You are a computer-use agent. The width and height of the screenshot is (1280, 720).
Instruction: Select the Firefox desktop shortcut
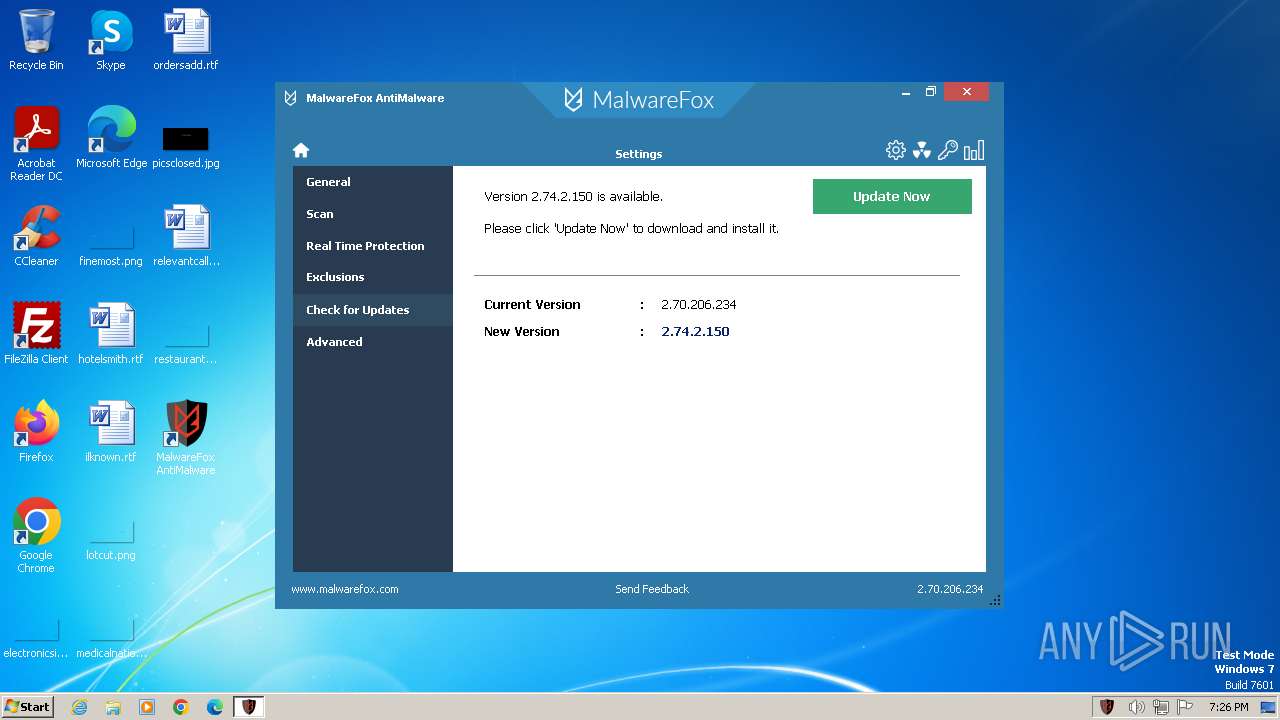pyautogui.click(x=36, y=432)
